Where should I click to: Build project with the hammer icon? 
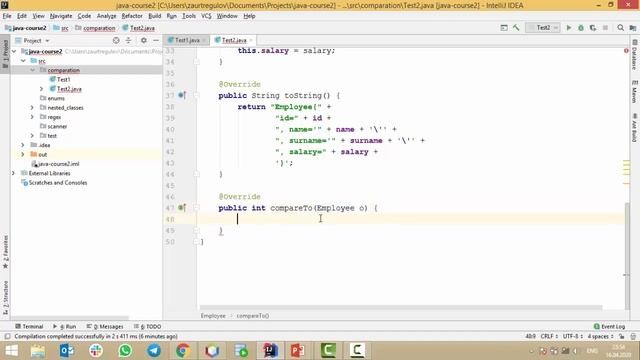[x=516, y=28]
